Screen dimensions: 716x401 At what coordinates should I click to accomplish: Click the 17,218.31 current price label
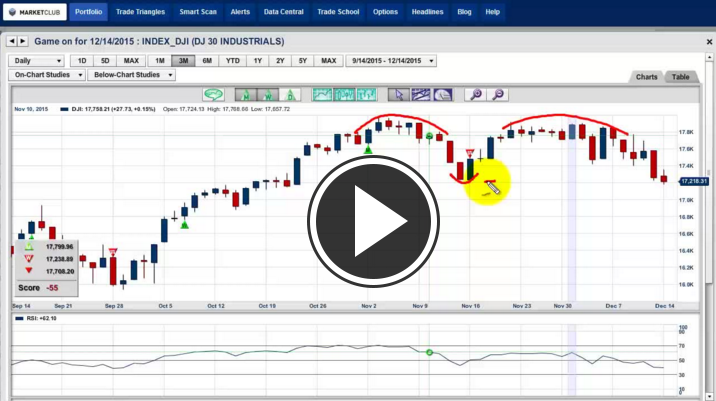(694, 181)
